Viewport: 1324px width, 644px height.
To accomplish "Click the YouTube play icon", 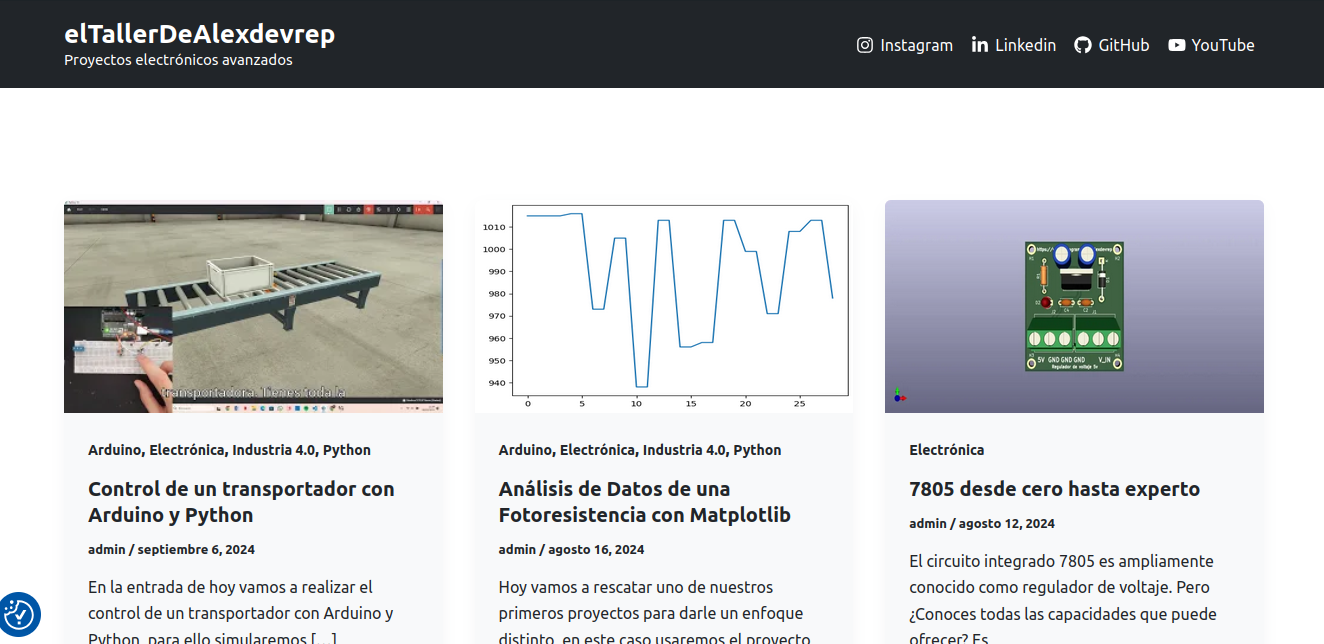I will [1177, 45].
